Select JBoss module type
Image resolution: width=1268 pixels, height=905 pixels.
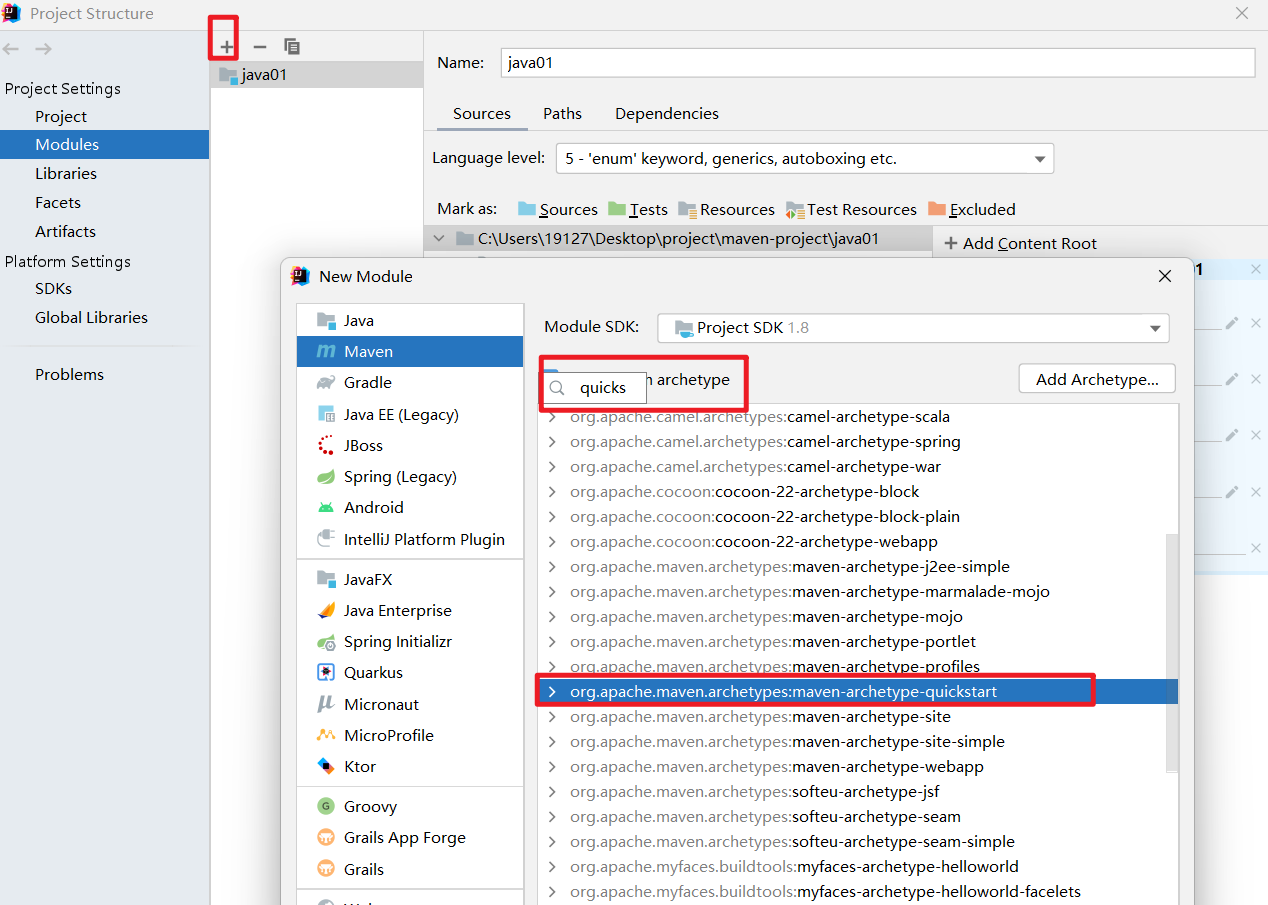410,445
